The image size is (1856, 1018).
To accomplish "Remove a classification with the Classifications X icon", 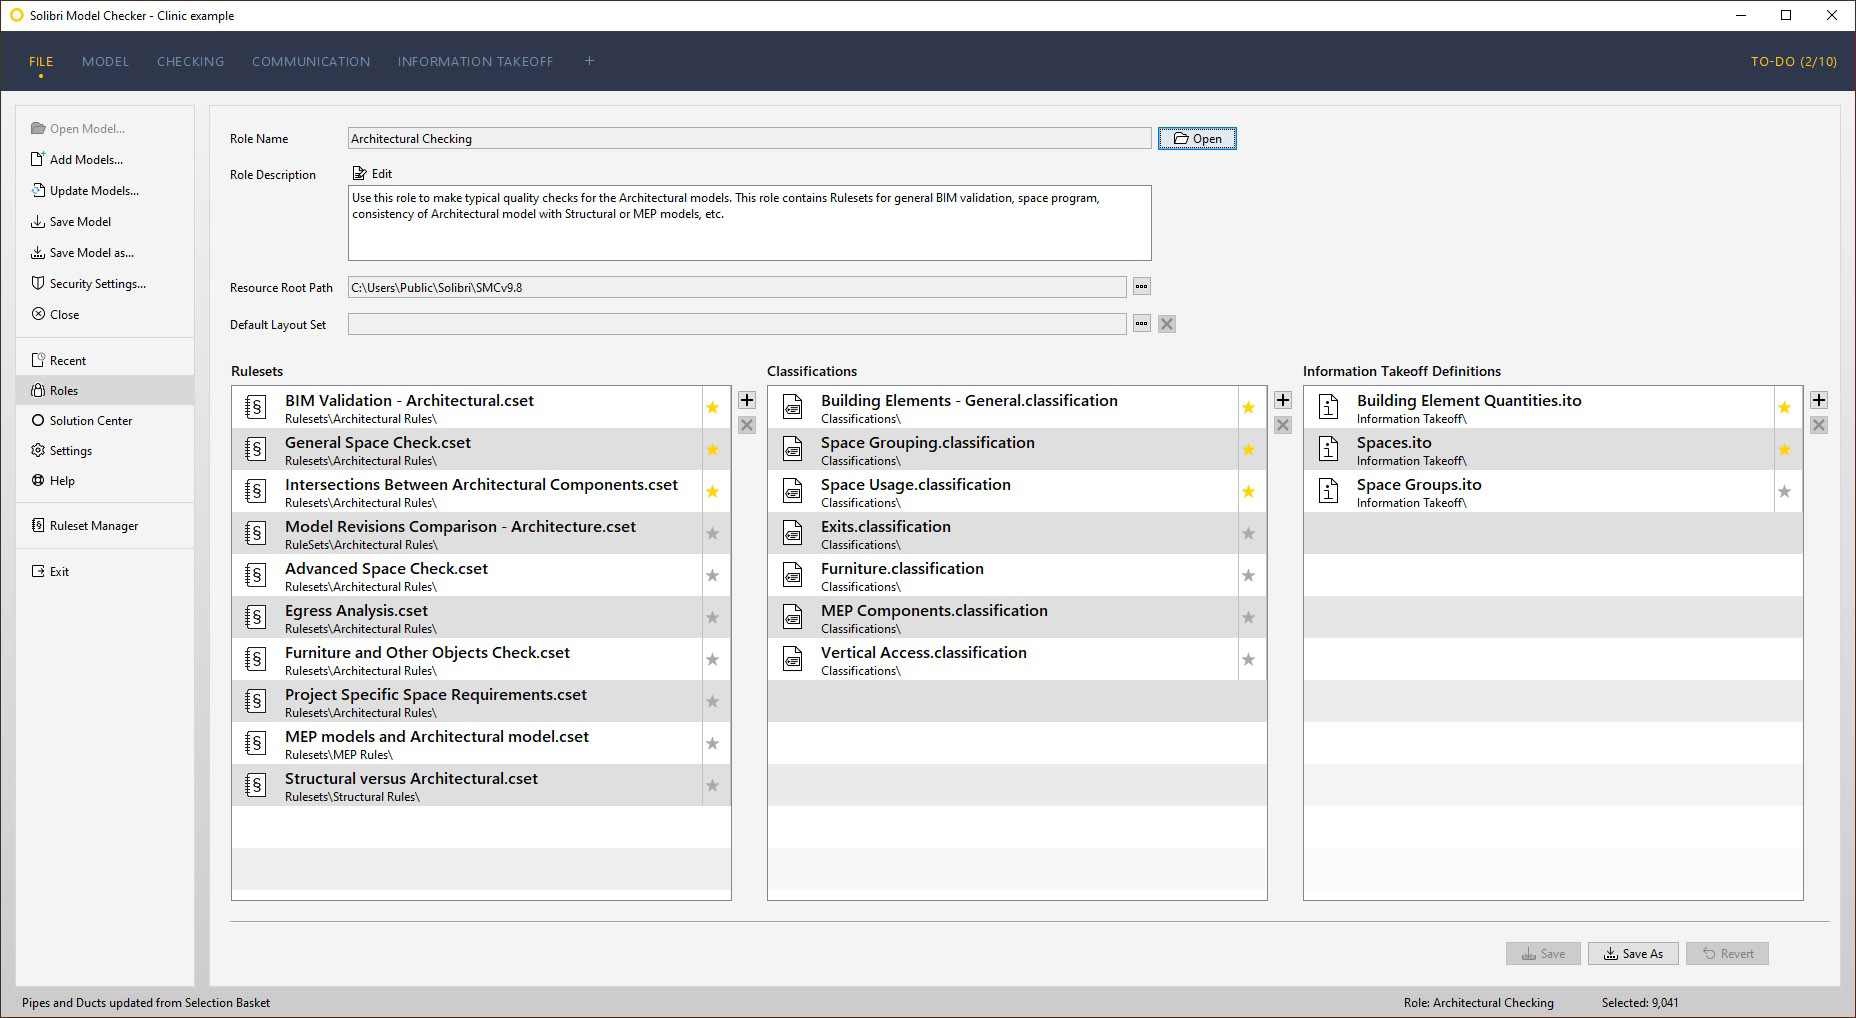I will [x=1283, y=425].
